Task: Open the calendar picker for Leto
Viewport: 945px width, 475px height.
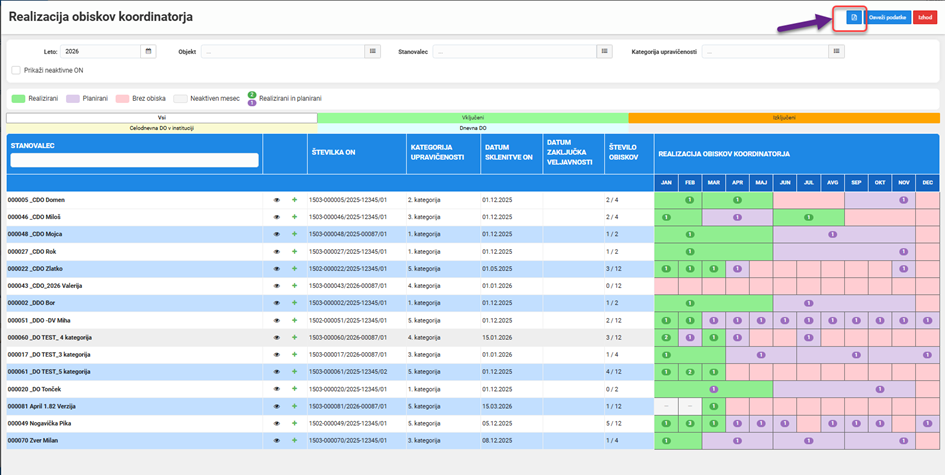Action: coord(148,52)
